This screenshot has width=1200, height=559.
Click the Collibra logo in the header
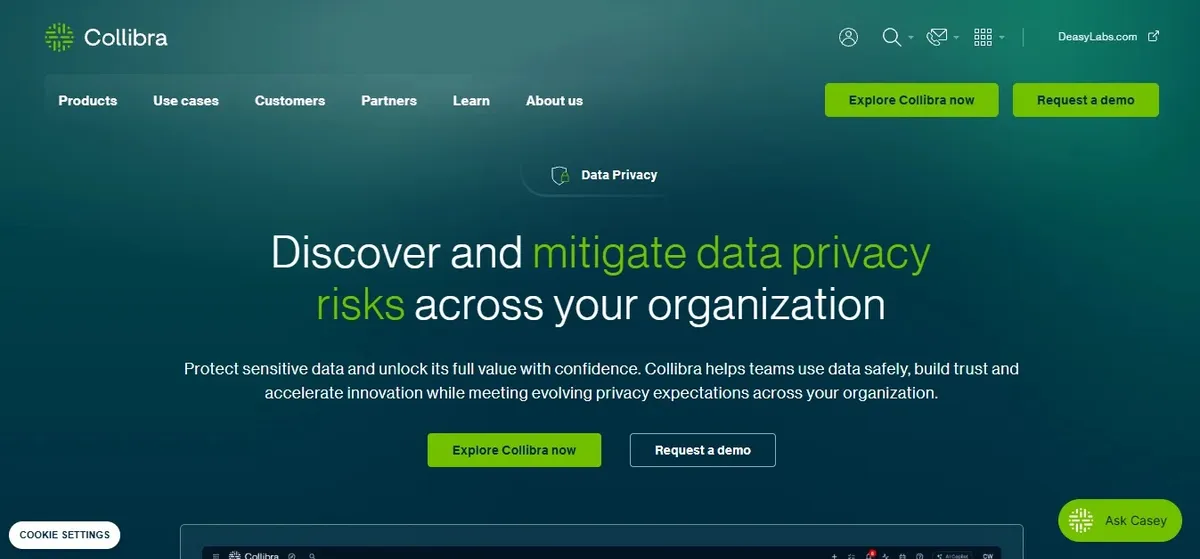pyautogui.click(x=106, y=38)
